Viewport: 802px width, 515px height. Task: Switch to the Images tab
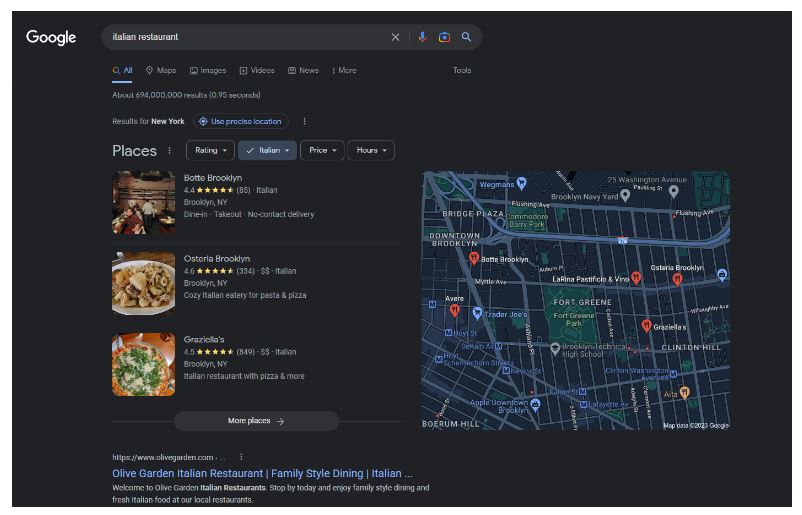click(208, 71)
